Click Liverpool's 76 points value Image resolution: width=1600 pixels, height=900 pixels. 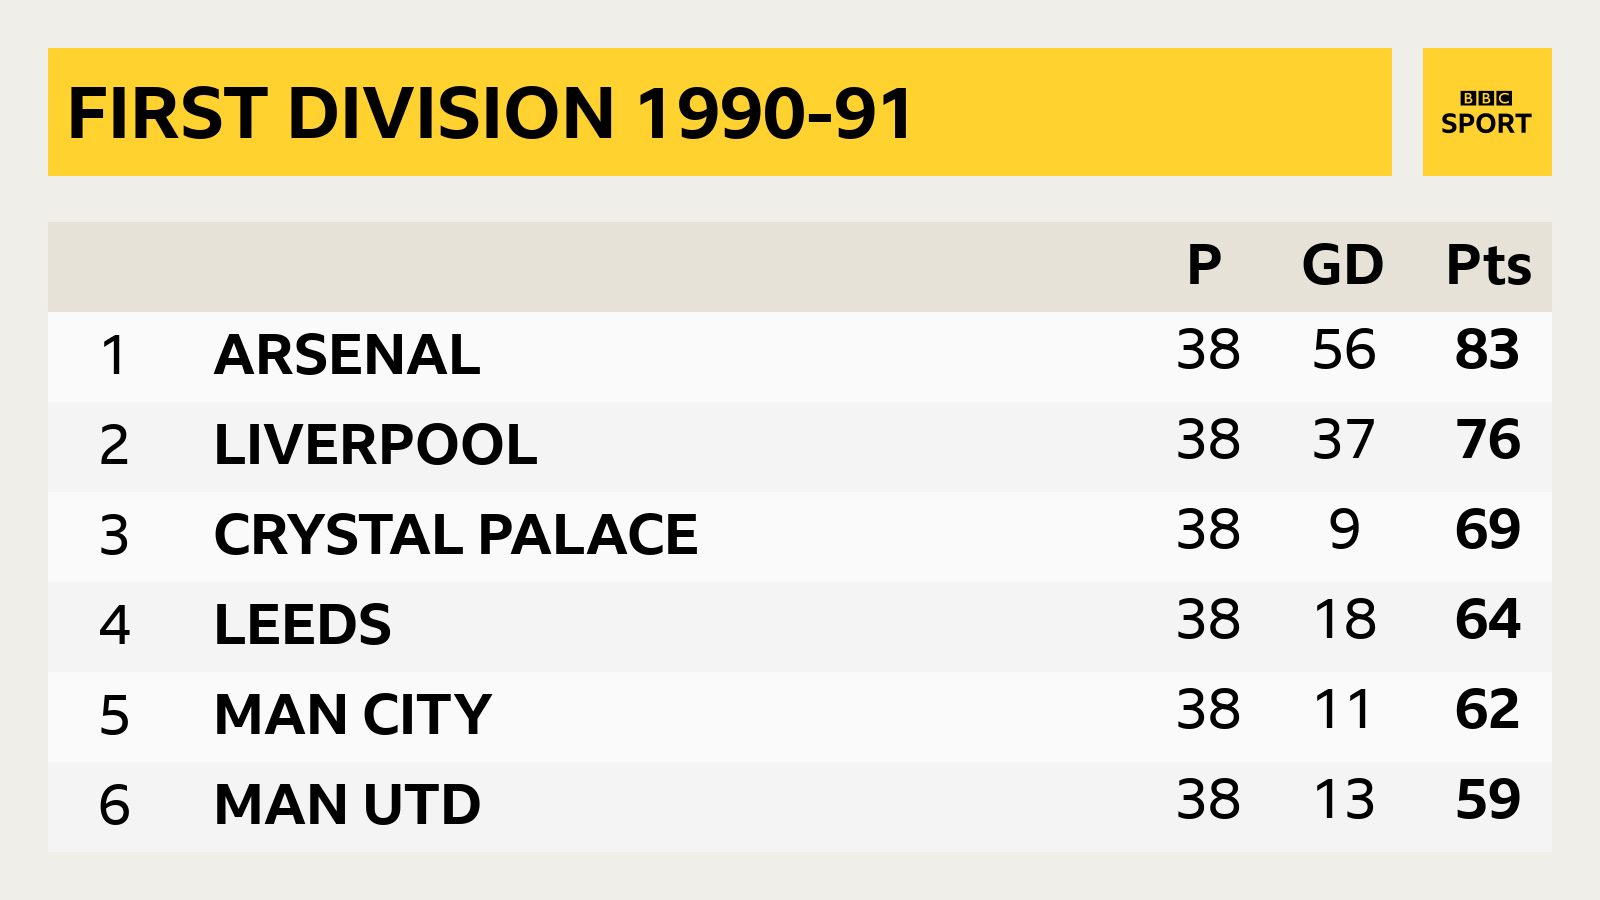pyautogui.click(x=1487, y=440)
